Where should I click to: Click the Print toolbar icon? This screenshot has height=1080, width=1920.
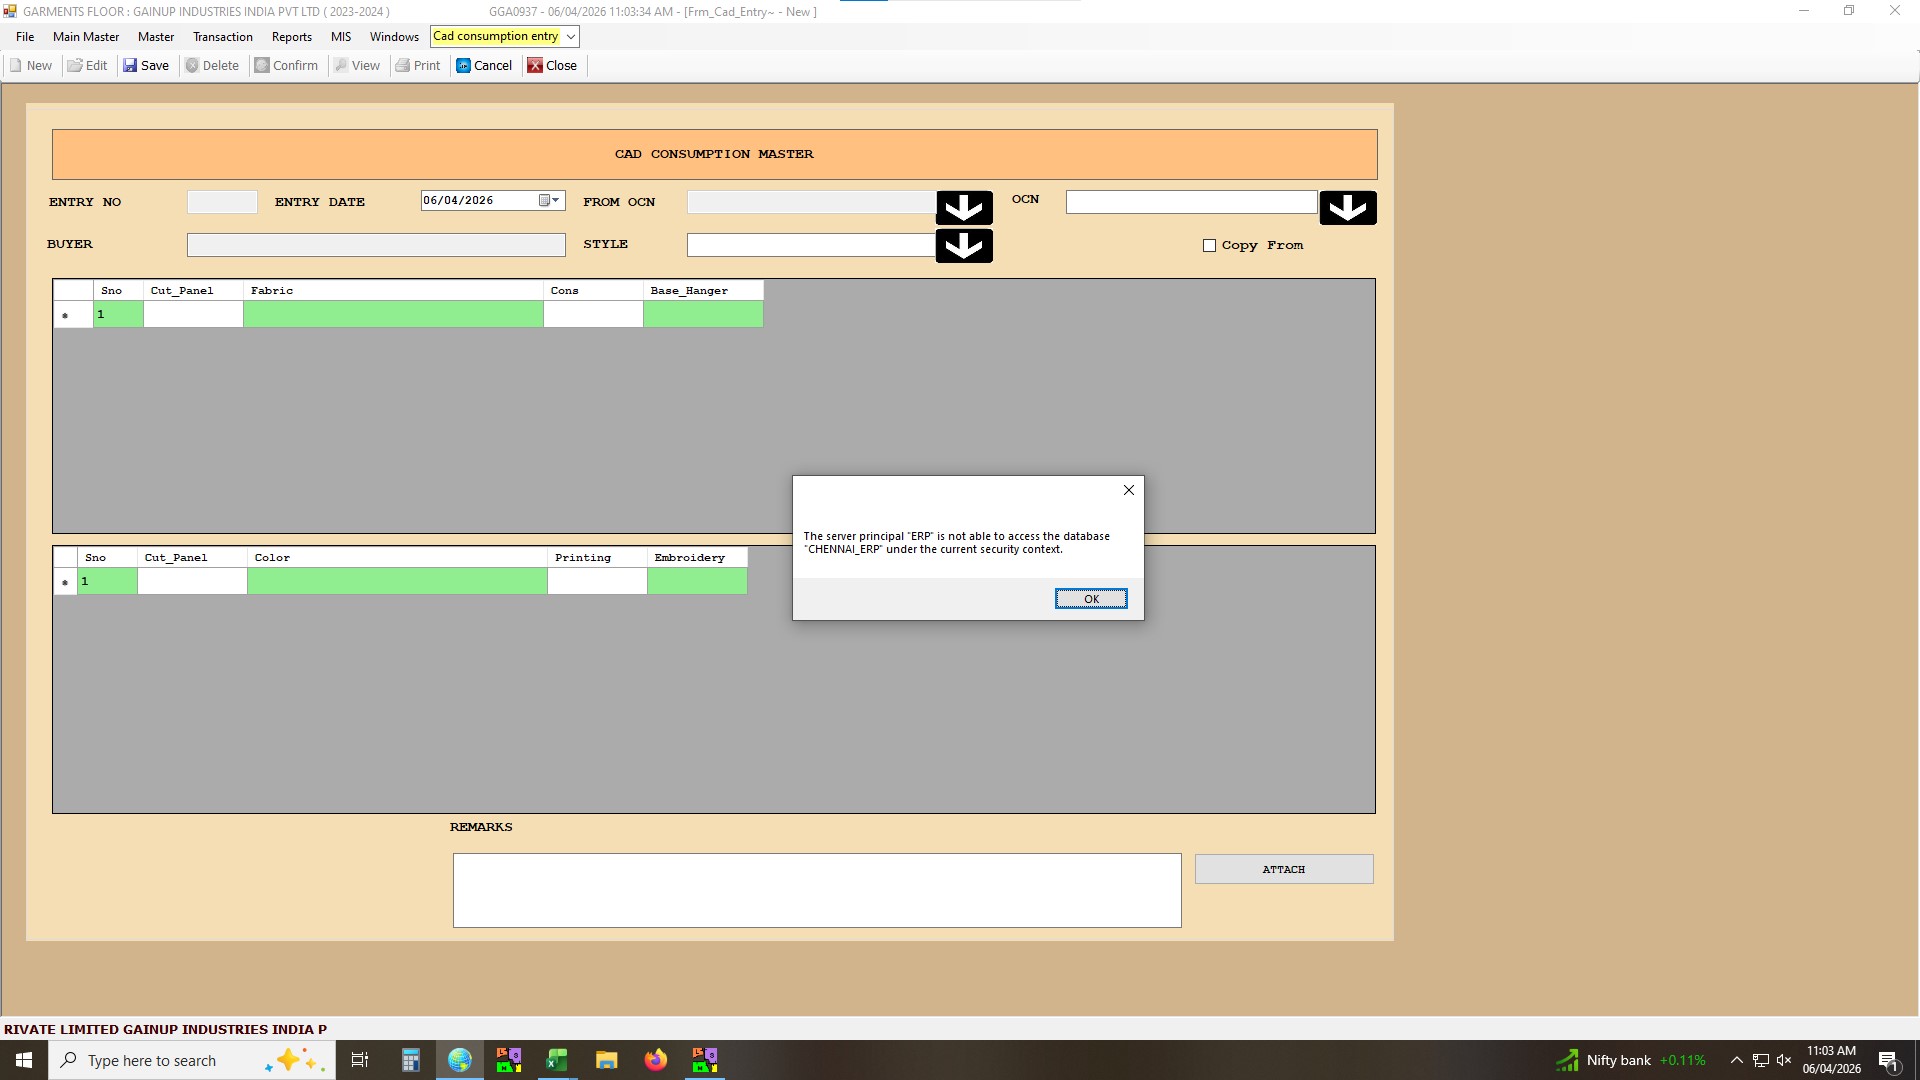(x=403, y=66)
